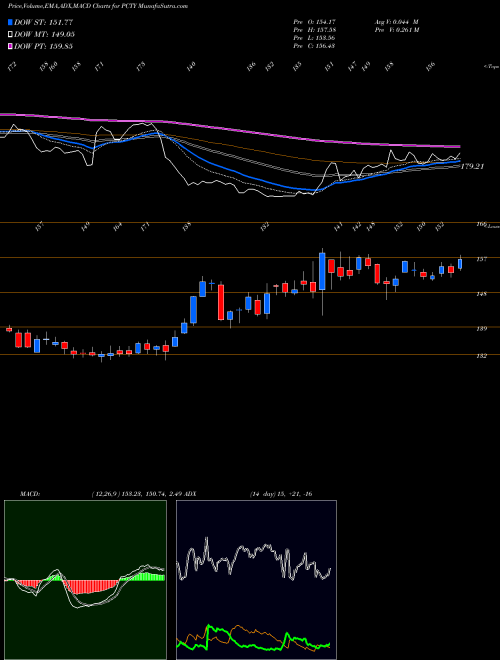The width and height of the screenshot is (500, 660).
Task: Click the white DOW MT legend swatch
Action: 10,34
